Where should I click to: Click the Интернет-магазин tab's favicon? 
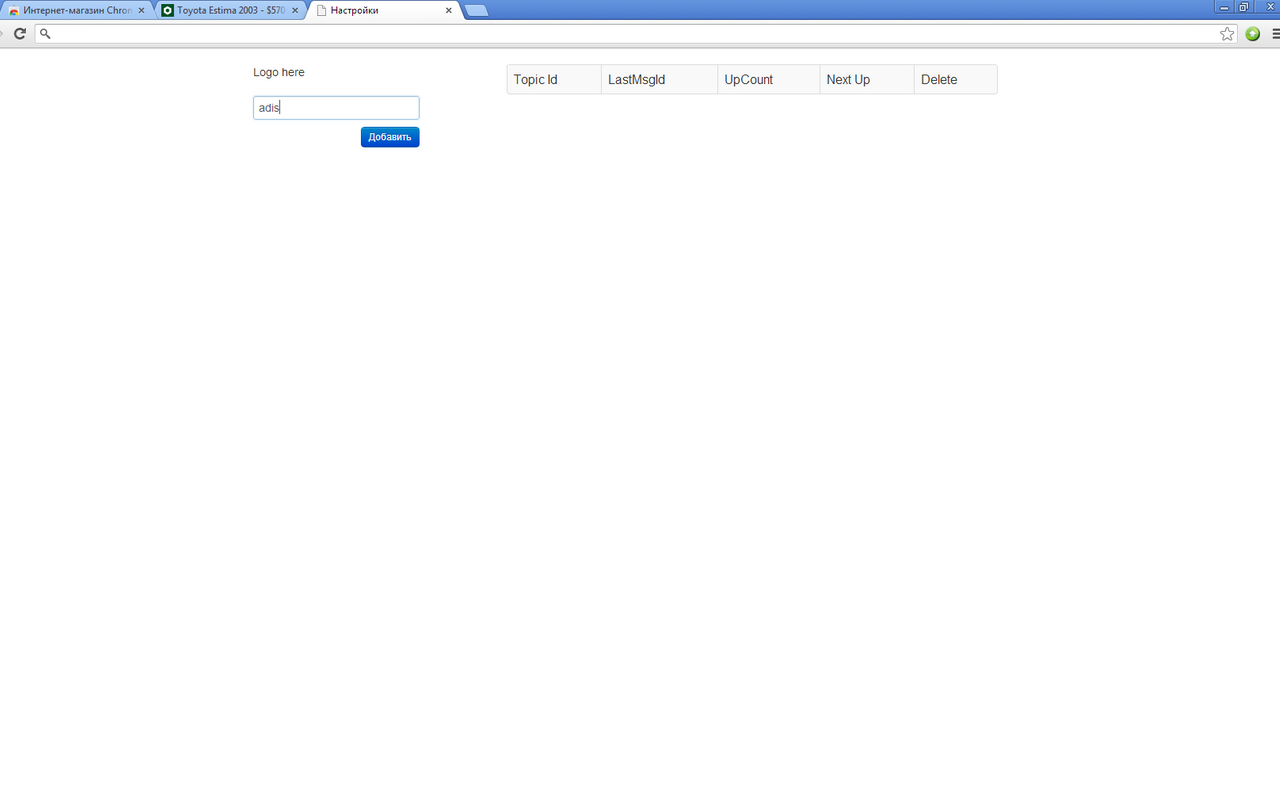click(12, 10)
